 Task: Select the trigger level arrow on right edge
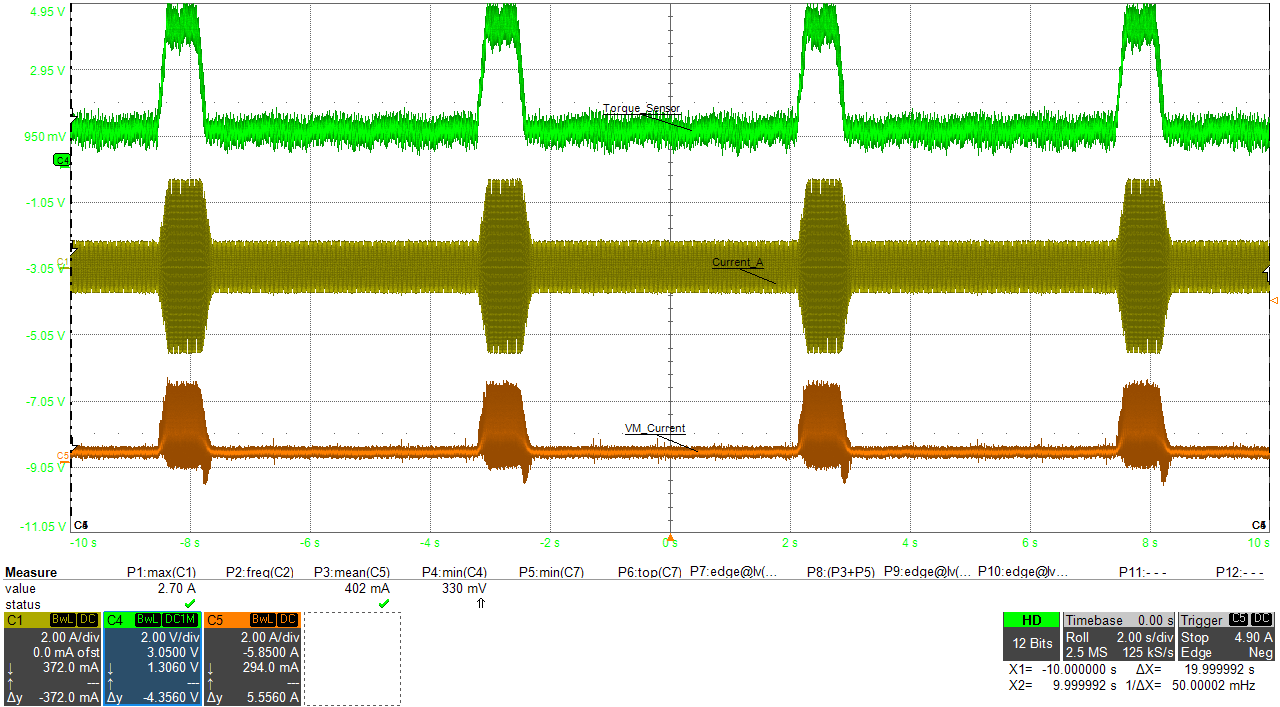1272,300
